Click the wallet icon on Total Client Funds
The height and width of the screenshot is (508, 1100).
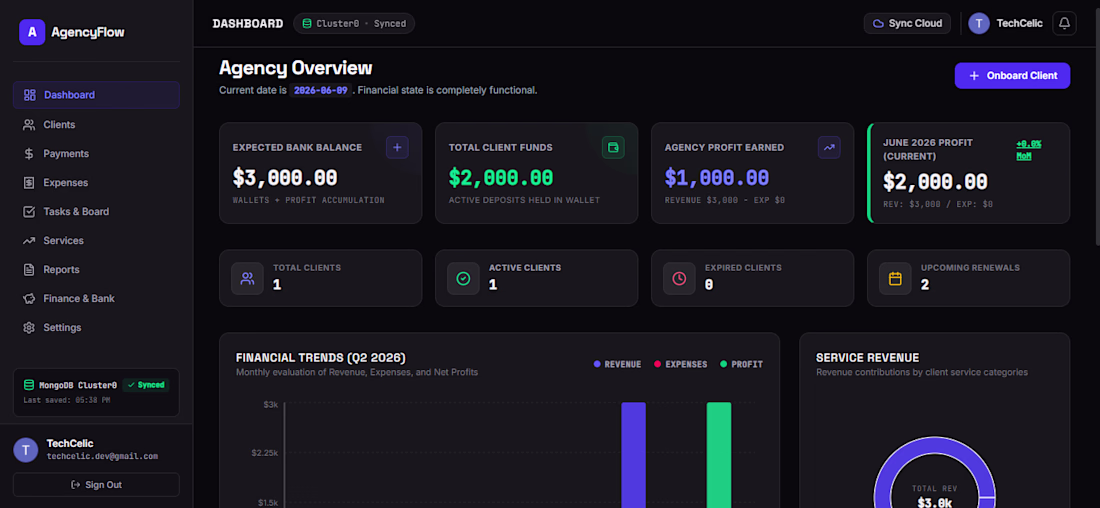tap(613, 147)
